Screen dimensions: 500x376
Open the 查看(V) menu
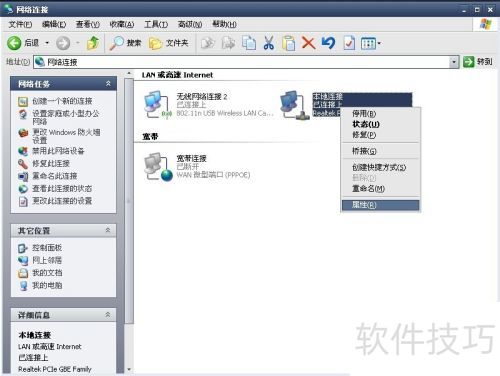point(88,24)
